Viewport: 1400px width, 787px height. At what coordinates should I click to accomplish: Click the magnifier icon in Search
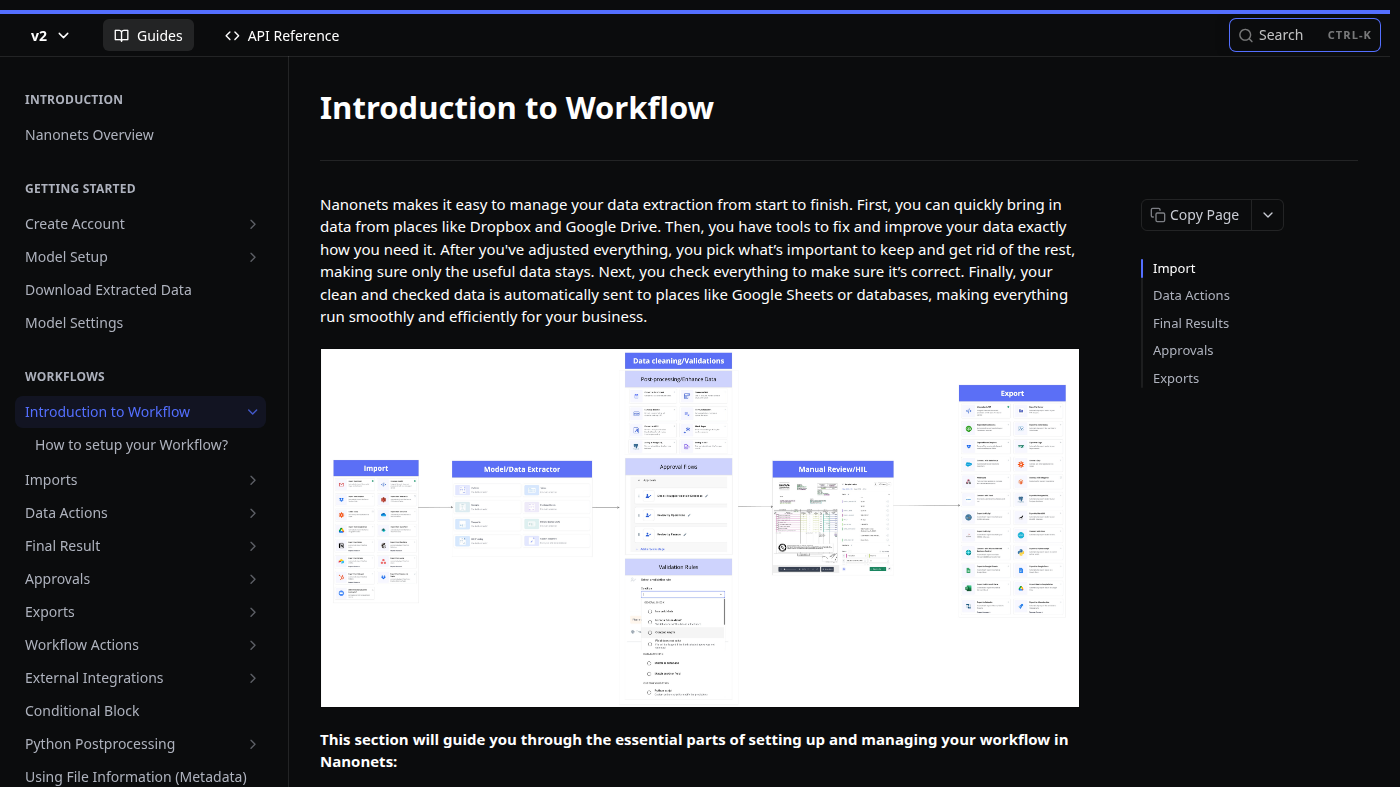(x=1246, y=35)
